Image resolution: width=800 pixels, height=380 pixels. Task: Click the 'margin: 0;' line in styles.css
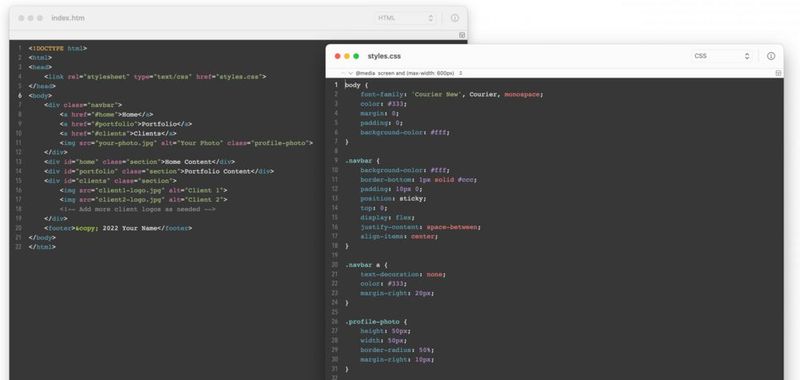(380, 113)
